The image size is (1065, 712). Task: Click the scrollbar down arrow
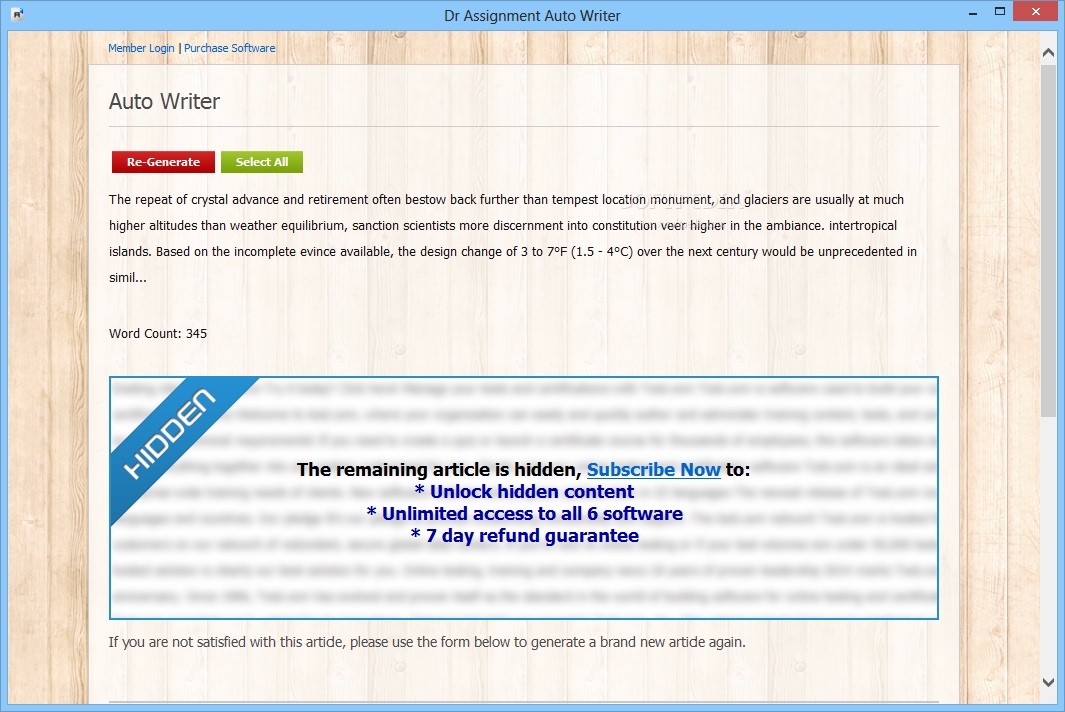[1048, 682]
